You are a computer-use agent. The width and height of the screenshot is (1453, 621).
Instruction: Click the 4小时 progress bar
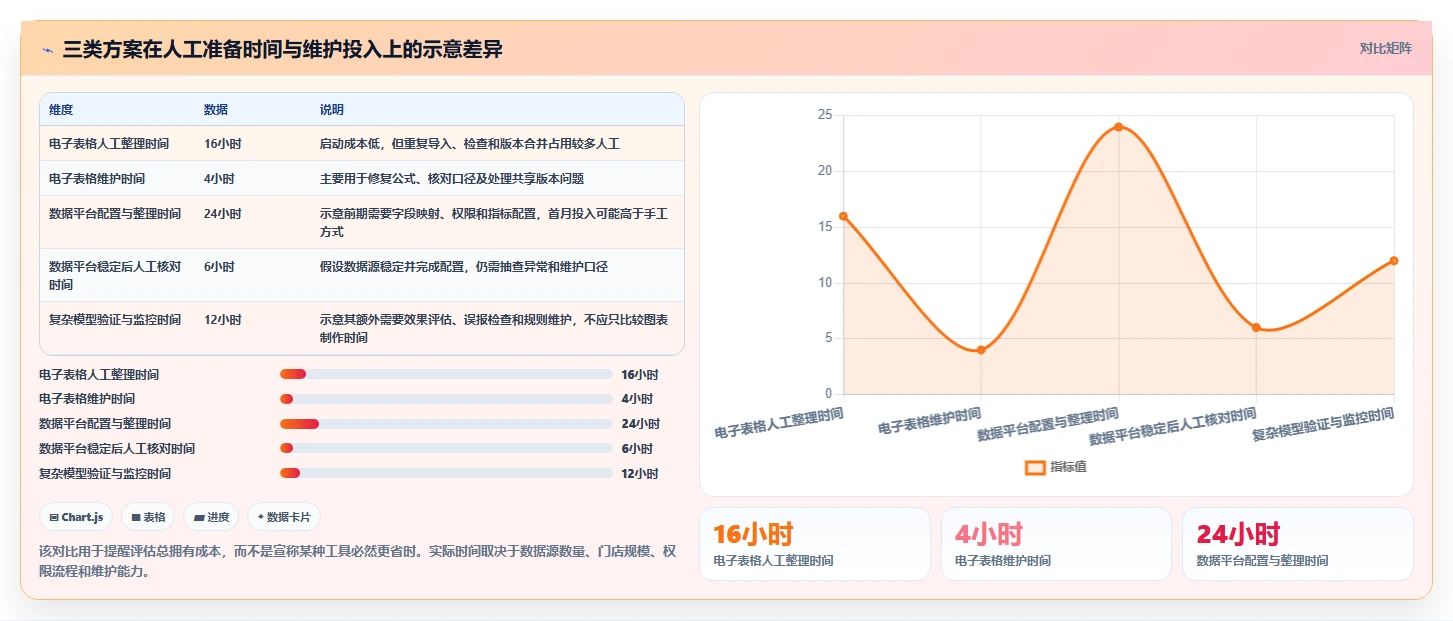click(446, 399)
